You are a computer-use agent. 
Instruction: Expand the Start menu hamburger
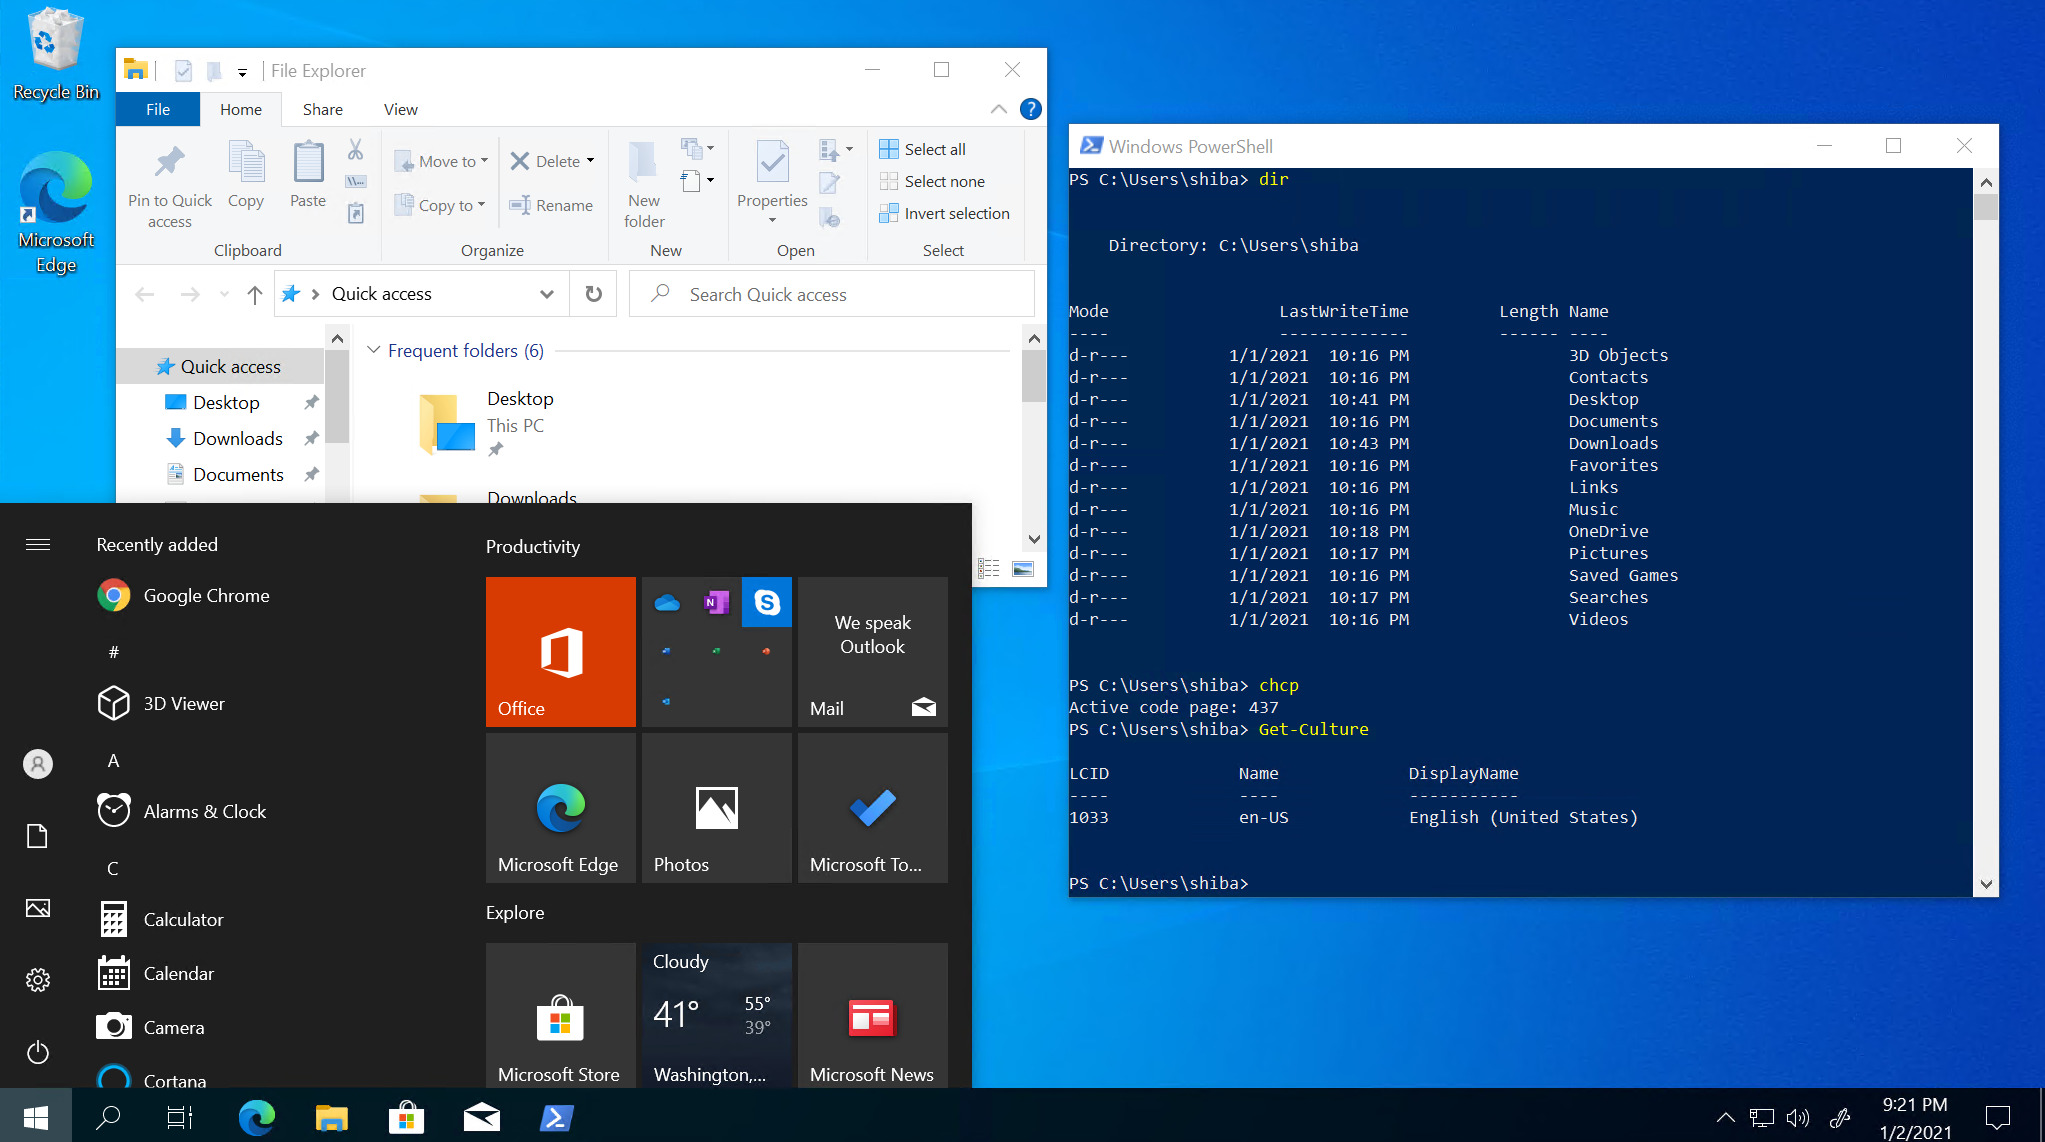38,545
